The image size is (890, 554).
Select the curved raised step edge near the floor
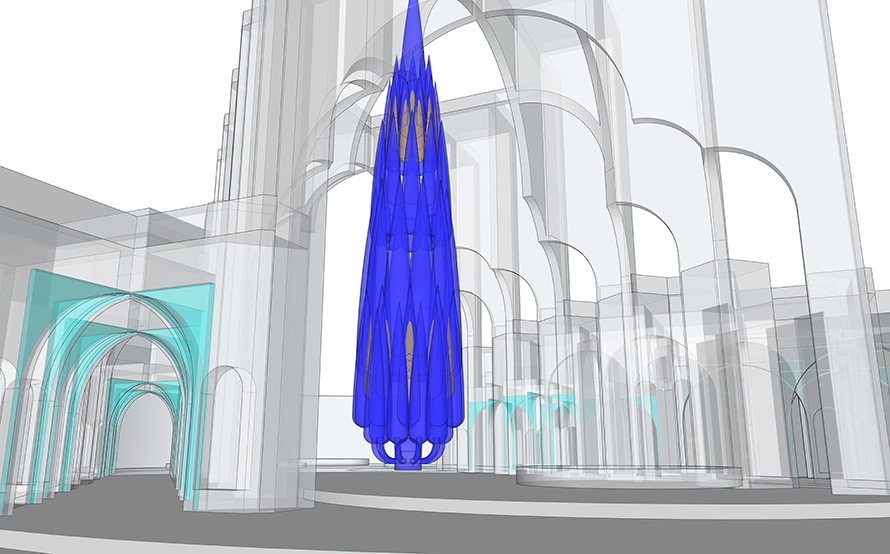[x=600, y=507]
